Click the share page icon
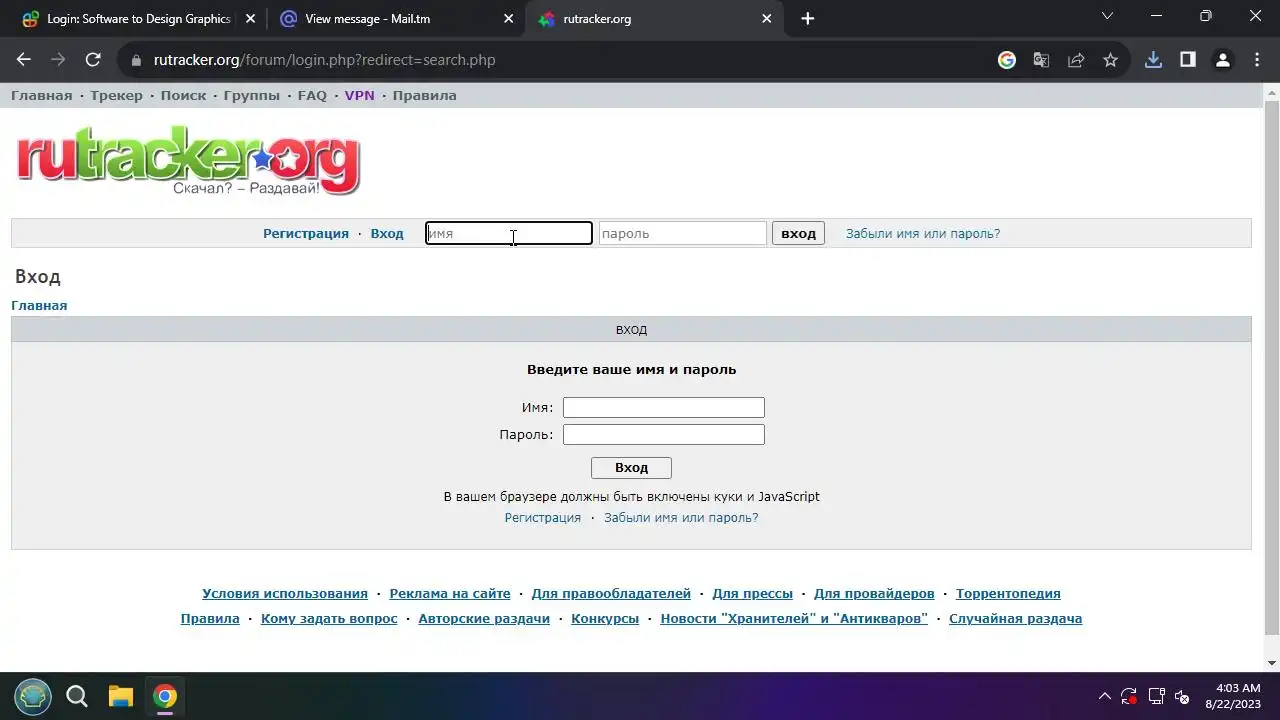The width and height of the screenshot is (1280, 720). point(1076,60)
